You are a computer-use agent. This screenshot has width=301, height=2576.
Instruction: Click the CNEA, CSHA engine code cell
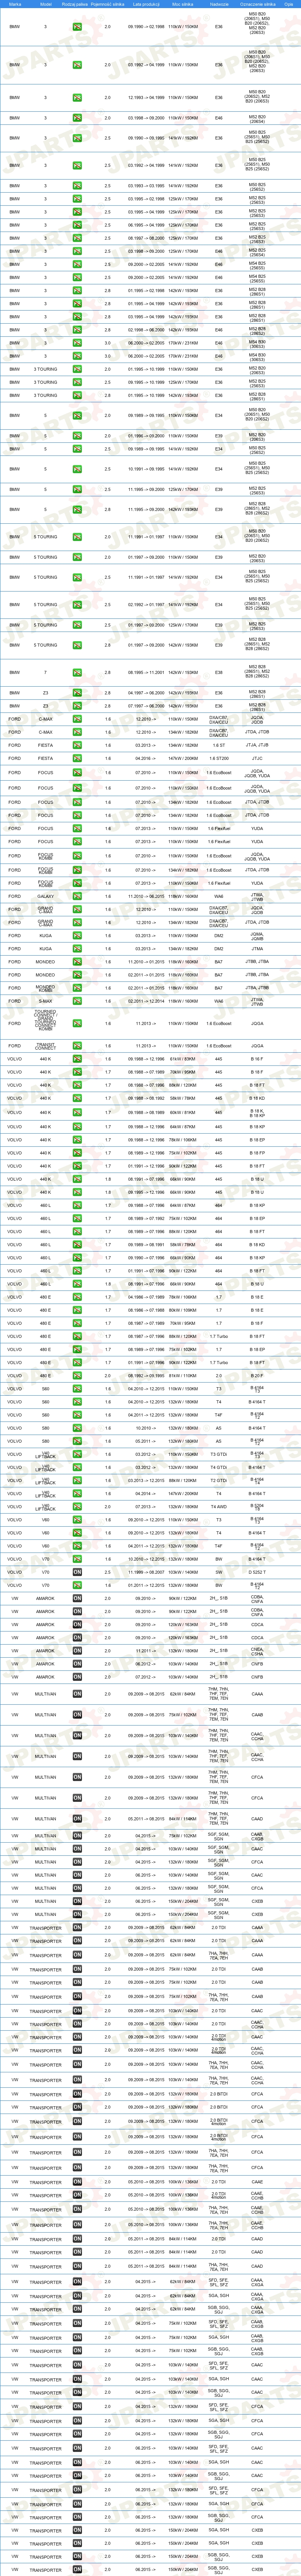point(257,1651)
